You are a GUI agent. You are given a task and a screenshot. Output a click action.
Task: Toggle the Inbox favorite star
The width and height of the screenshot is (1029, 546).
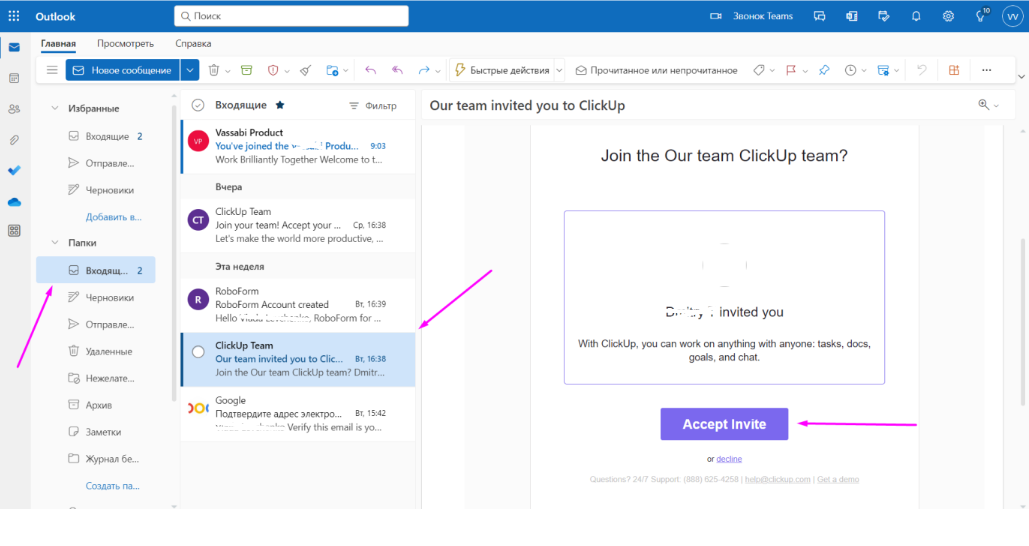click(x=280, y=105)
